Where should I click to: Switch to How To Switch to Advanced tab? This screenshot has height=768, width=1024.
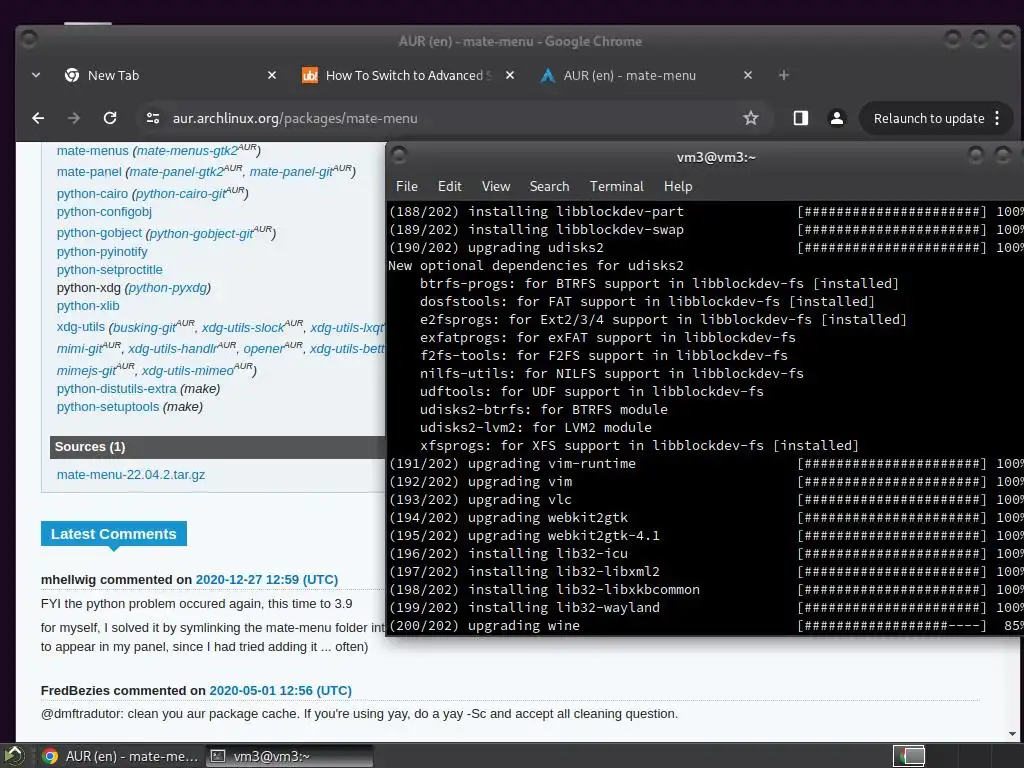coord(408,75)
